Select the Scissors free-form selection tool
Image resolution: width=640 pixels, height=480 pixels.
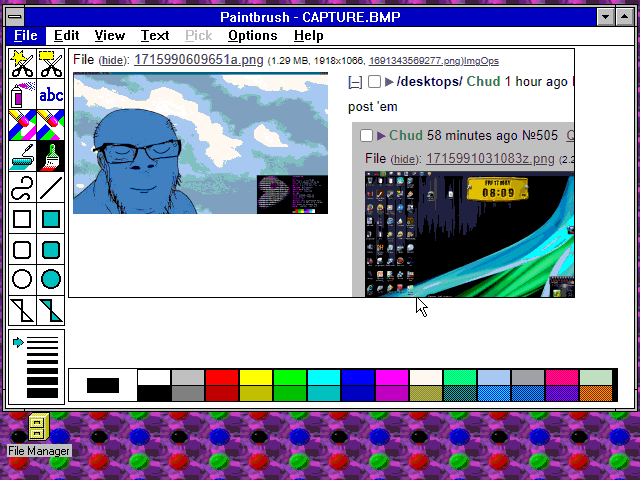pos(22,65)
